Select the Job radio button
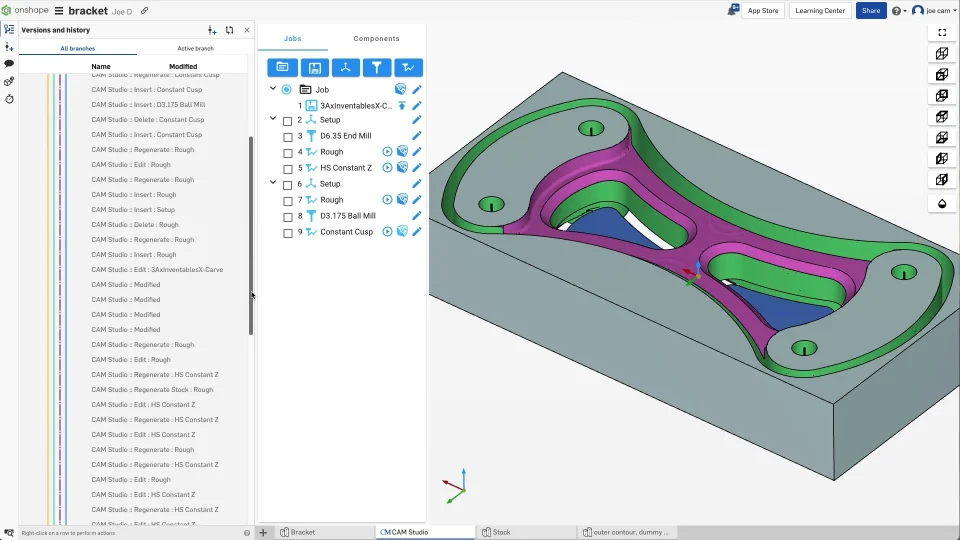The height and width of the screenshot is (540, 960). pos(286,90)
